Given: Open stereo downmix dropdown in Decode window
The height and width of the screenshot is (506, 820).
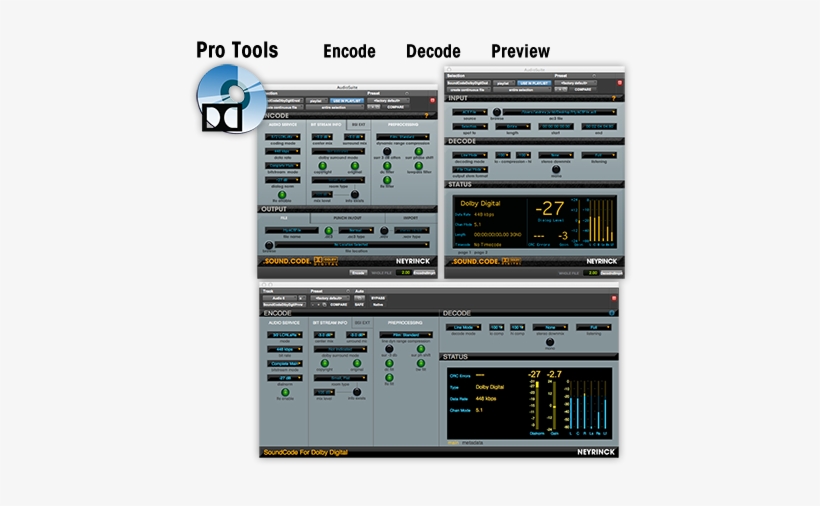Looking at the screenshot, I should [x=556, y=155].
